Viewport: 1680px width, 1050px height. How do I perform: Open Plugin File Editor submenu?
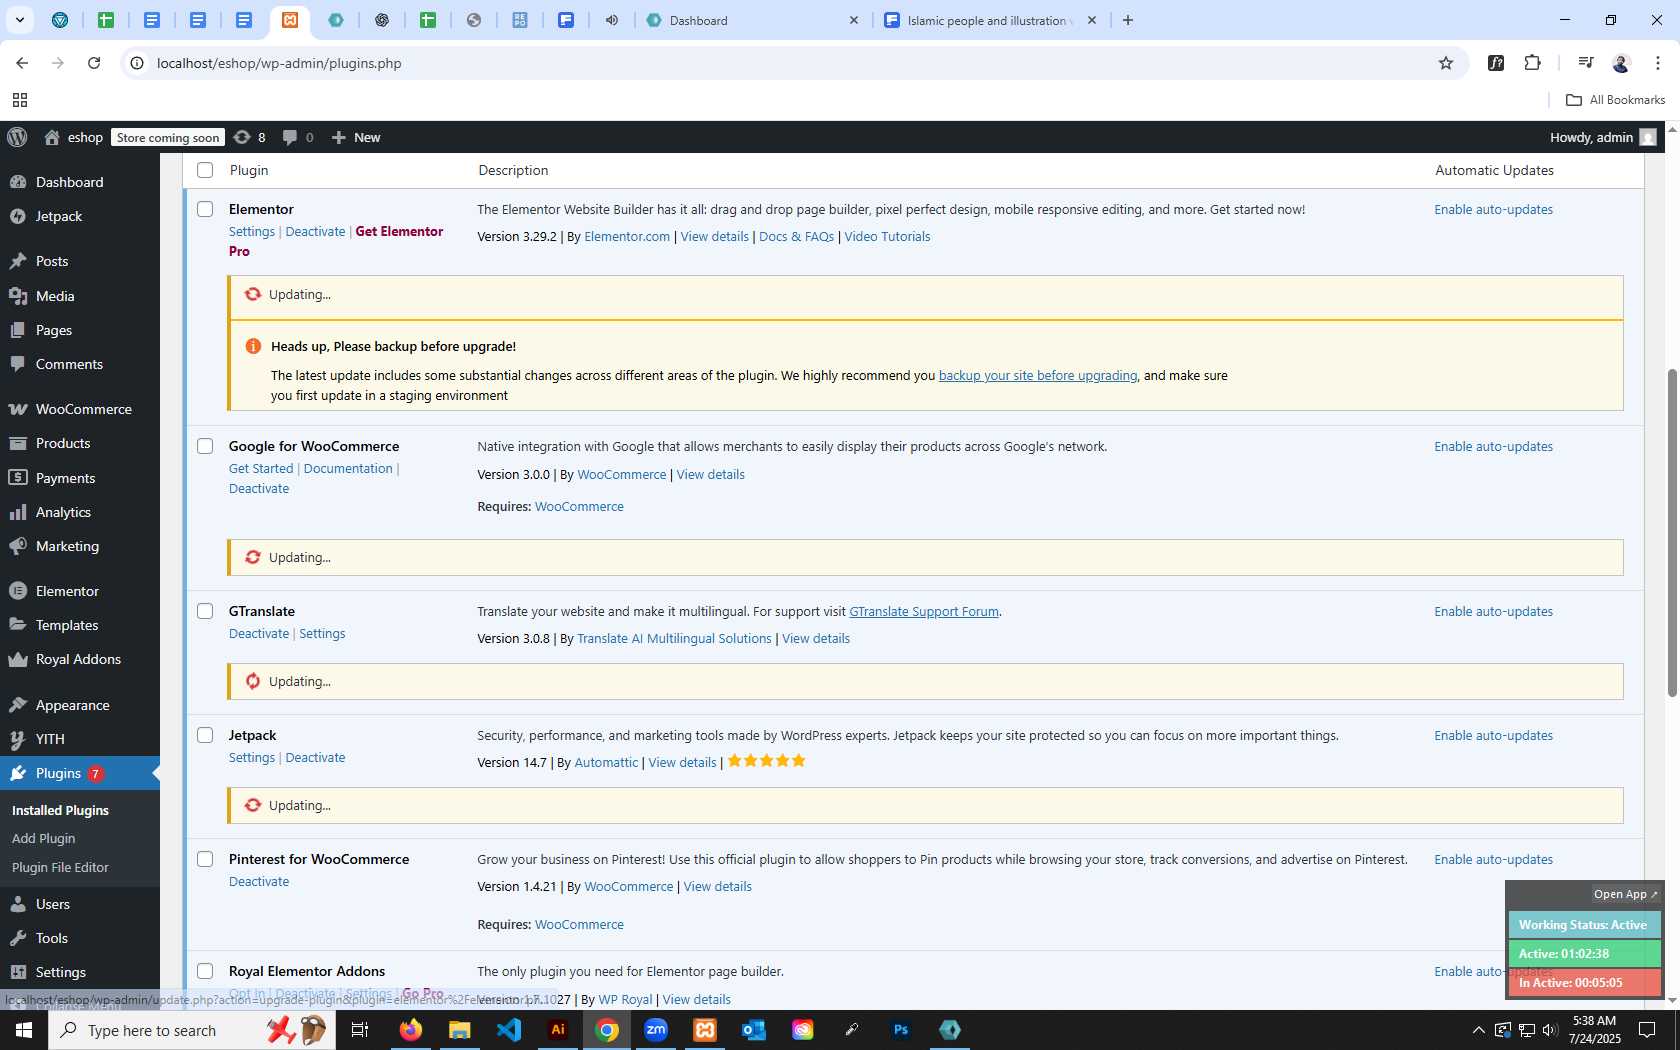[60, 867]
